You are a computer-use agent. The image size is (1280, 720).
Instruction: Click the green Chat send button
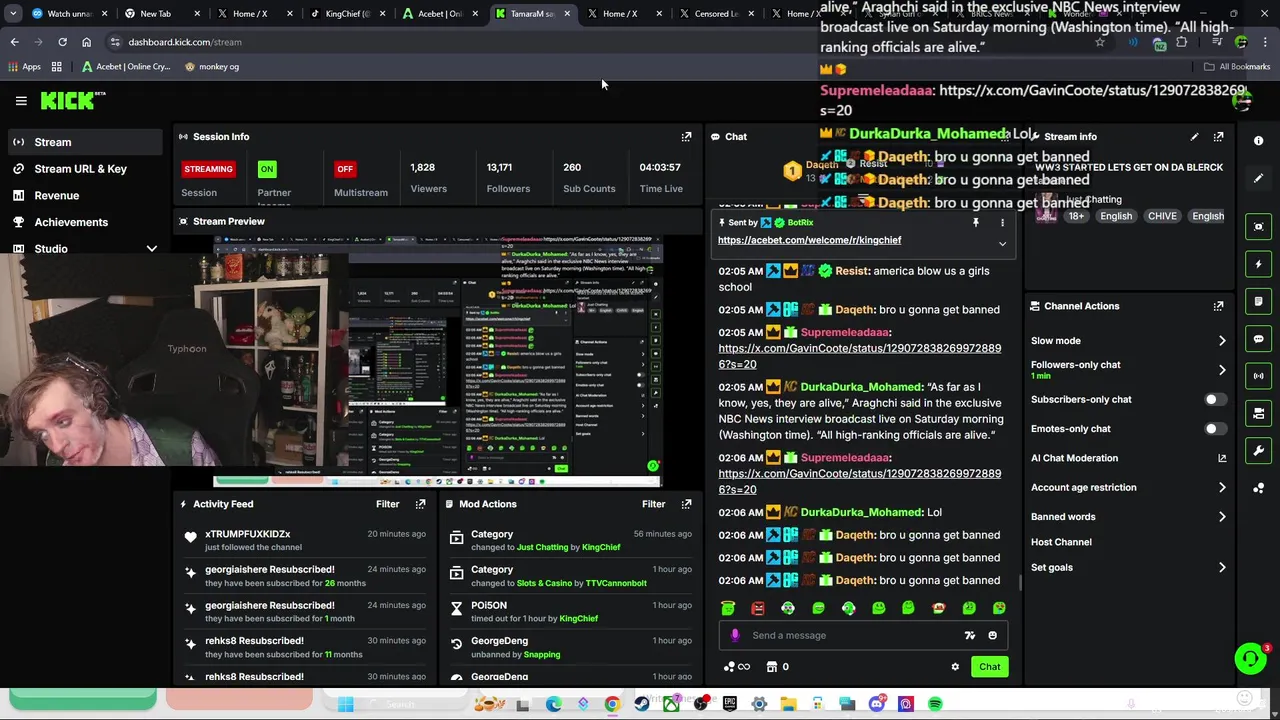[989, 667]
